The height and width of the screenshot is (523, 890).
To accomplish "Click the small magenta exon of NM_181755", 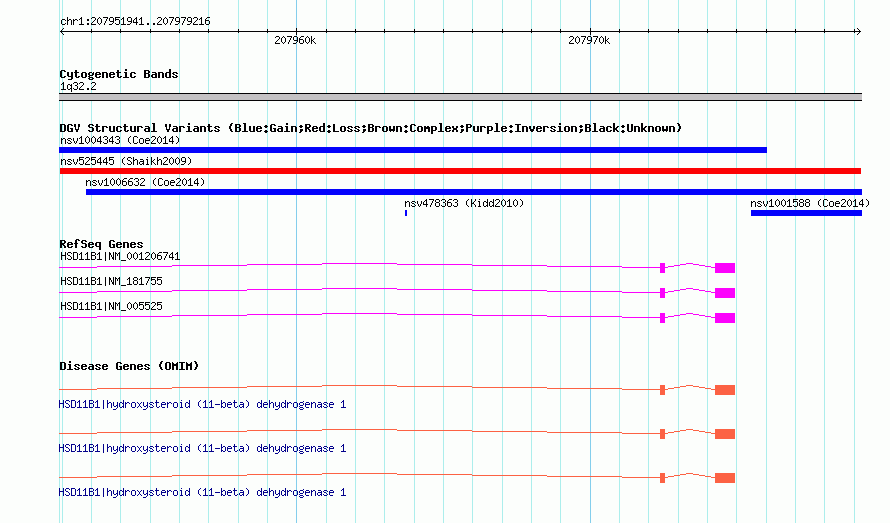I will pyautogui.click(x=662, y=293).
